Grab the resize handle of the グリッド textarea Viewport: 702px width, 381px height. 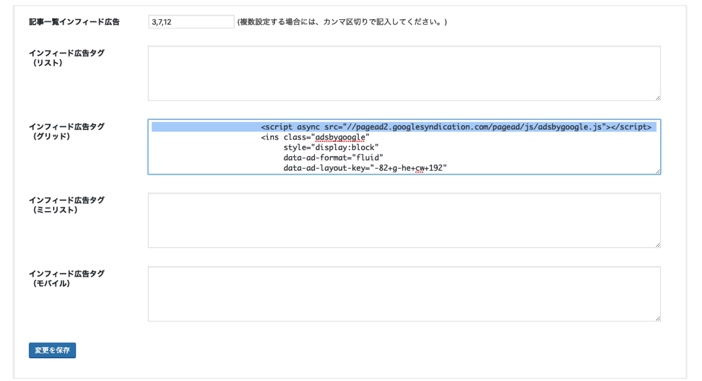(658, 171)
